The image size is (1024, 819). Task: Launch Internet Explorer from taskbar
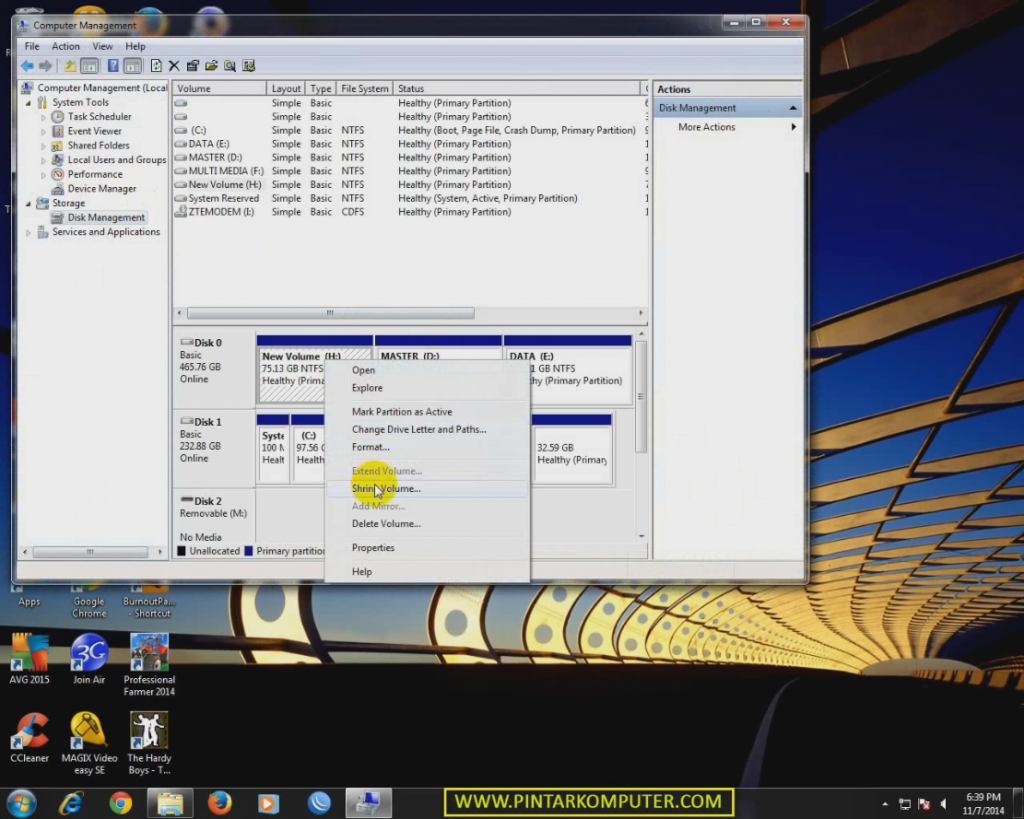(x=71, y=803)
